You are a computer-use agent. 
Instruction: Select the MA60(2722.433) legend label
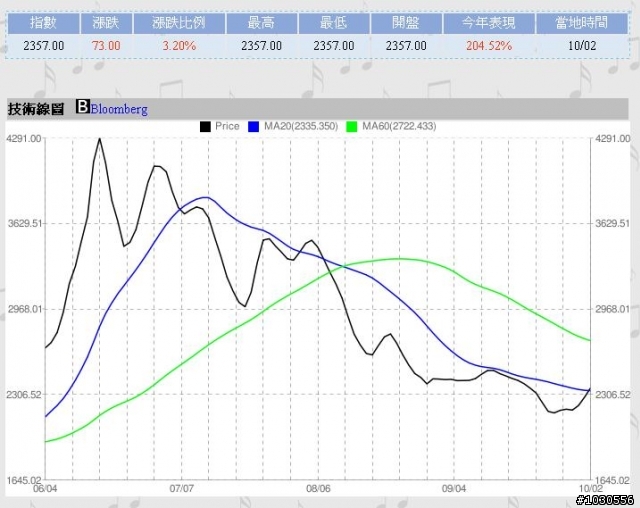tap(399, 126)
